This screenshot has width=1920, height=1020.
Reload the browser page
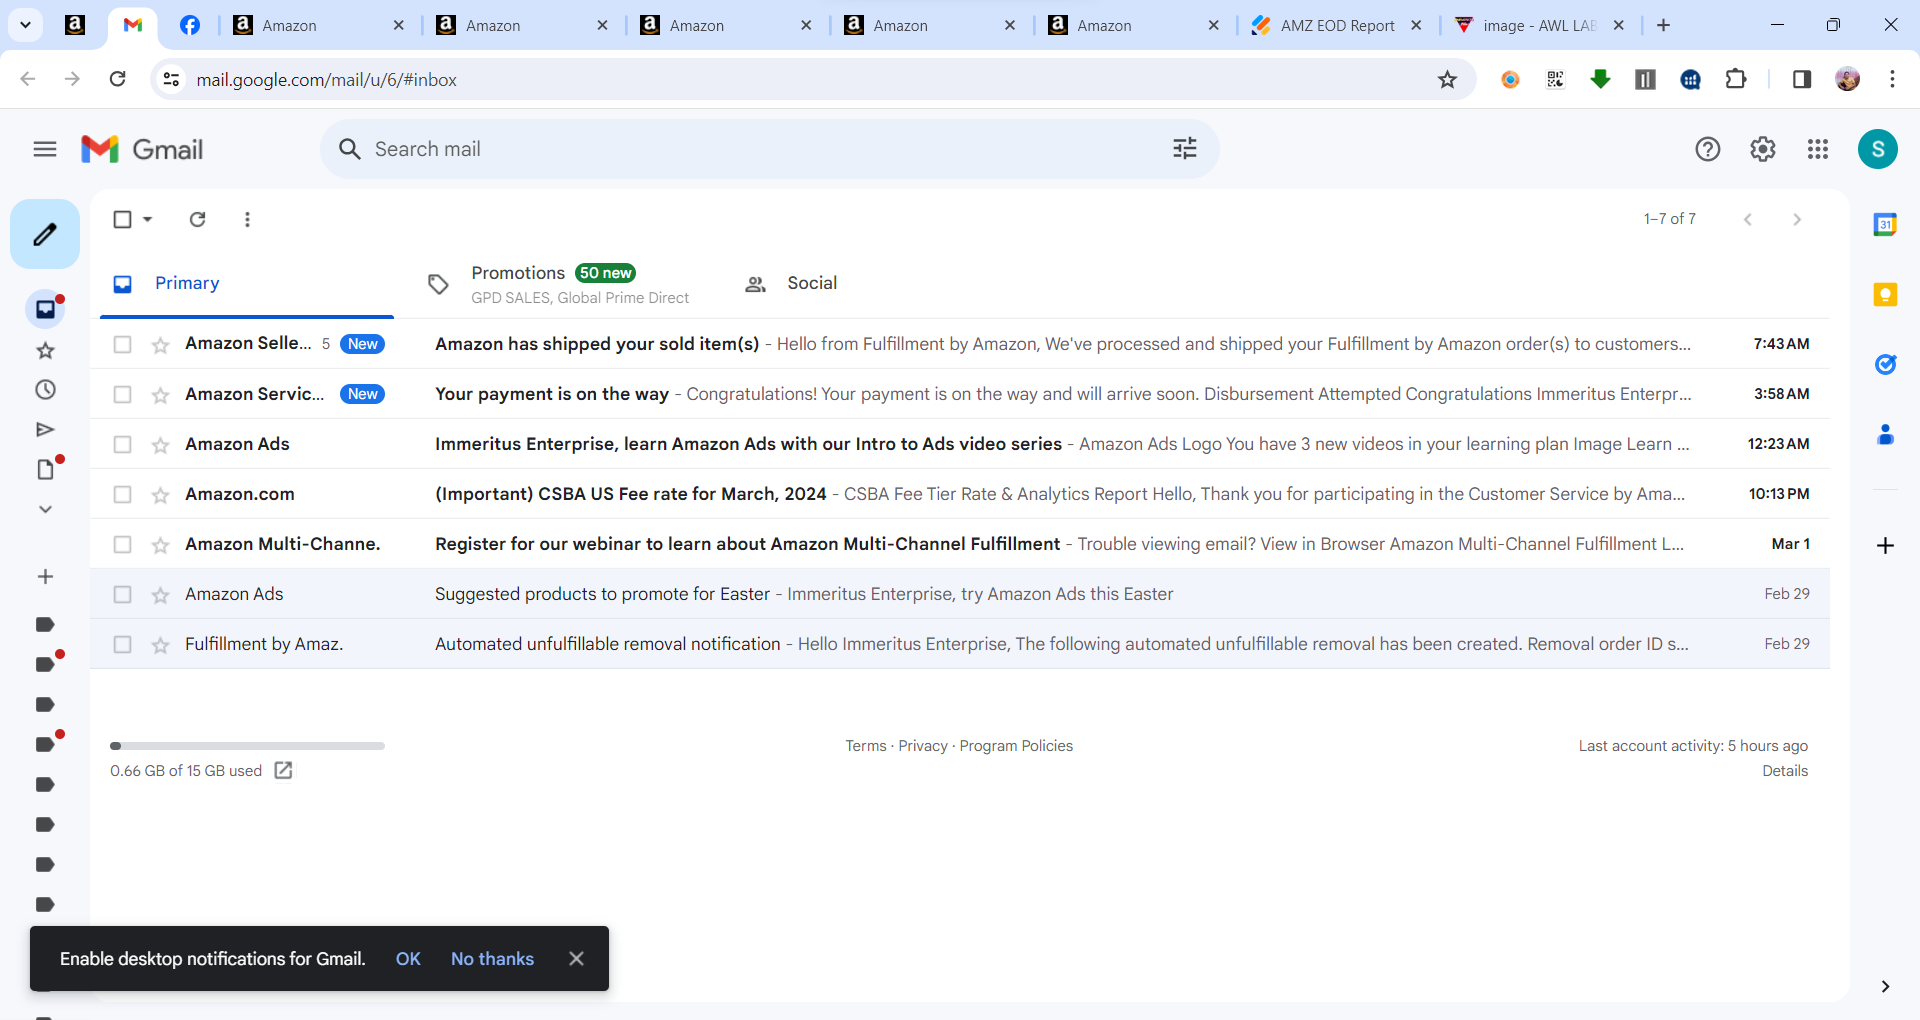117,79
